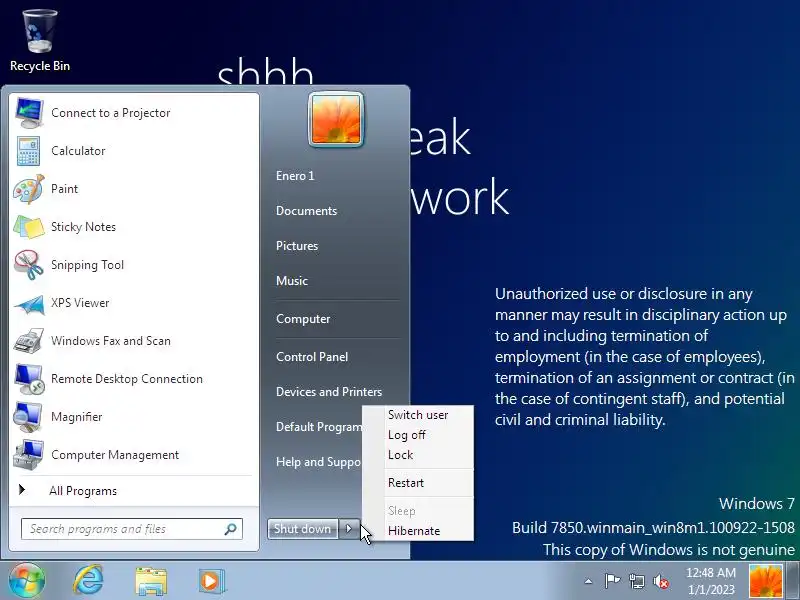The width and height of the screenshot is (800, 600).
Task: Open Default Programs link
Action: [x=318, y=427]
